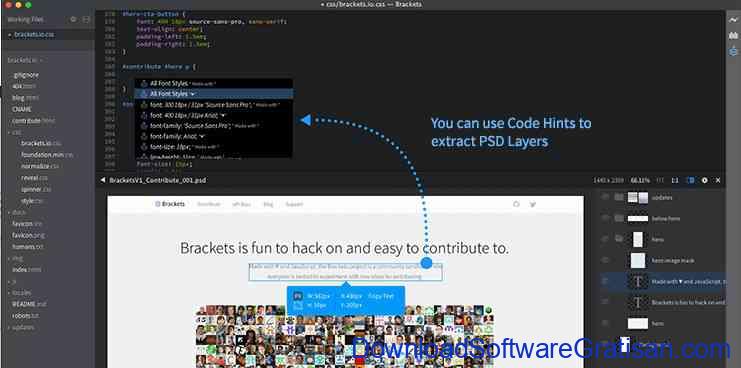Open index.html in file tree

pyautogui.click(x=26, y=270)
